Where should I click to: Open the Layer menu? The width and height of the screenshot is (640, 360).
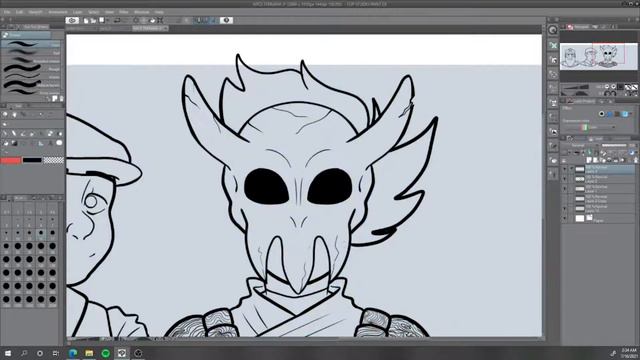pos(77,12)
